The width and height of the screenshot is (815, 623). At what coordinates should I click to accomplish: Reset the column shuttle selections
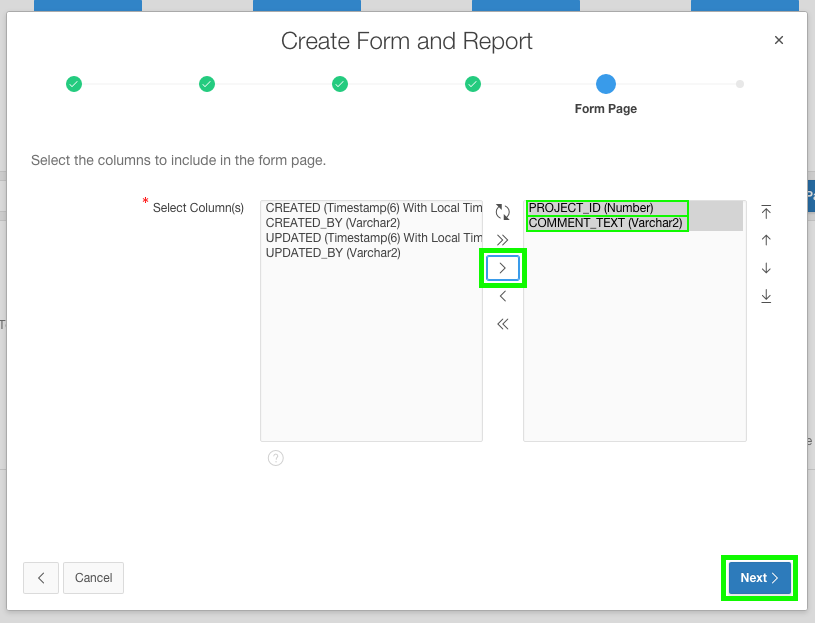tap(503, 211)
